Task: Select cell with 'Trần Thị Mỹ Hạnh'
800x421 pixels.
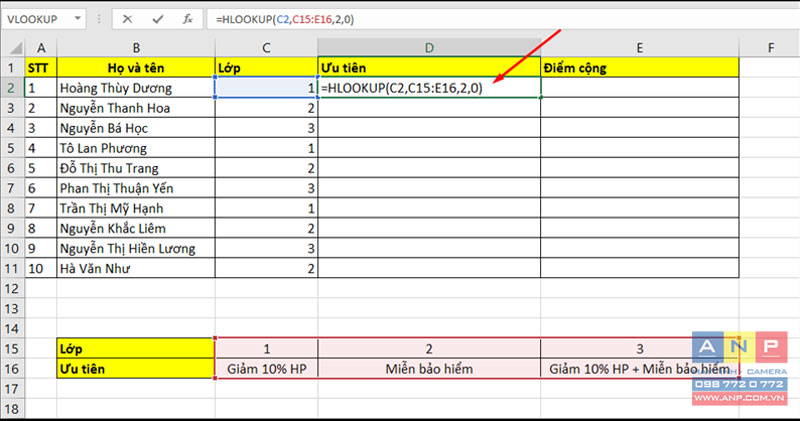Action: click(136, 208)
